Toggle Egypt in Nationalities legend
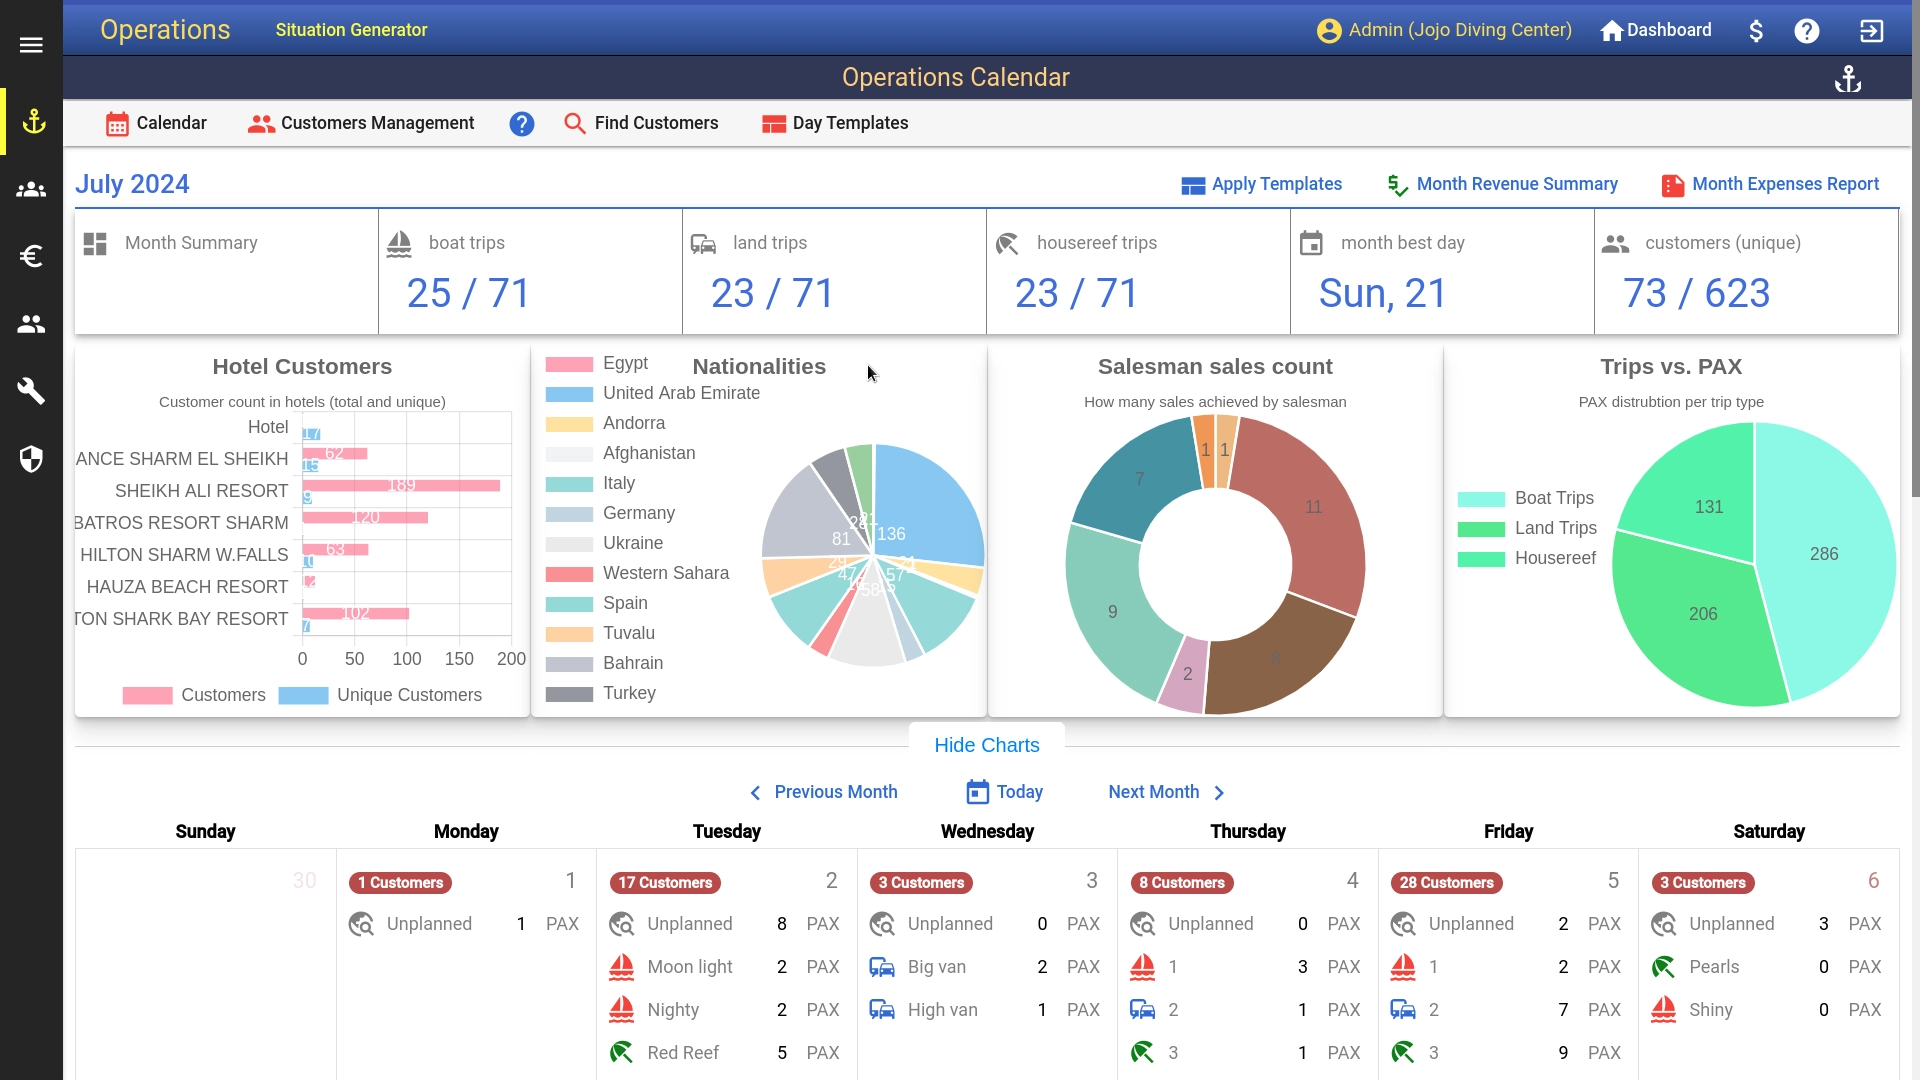The width and height of the screenshot is (1920, 1080). 597,364
